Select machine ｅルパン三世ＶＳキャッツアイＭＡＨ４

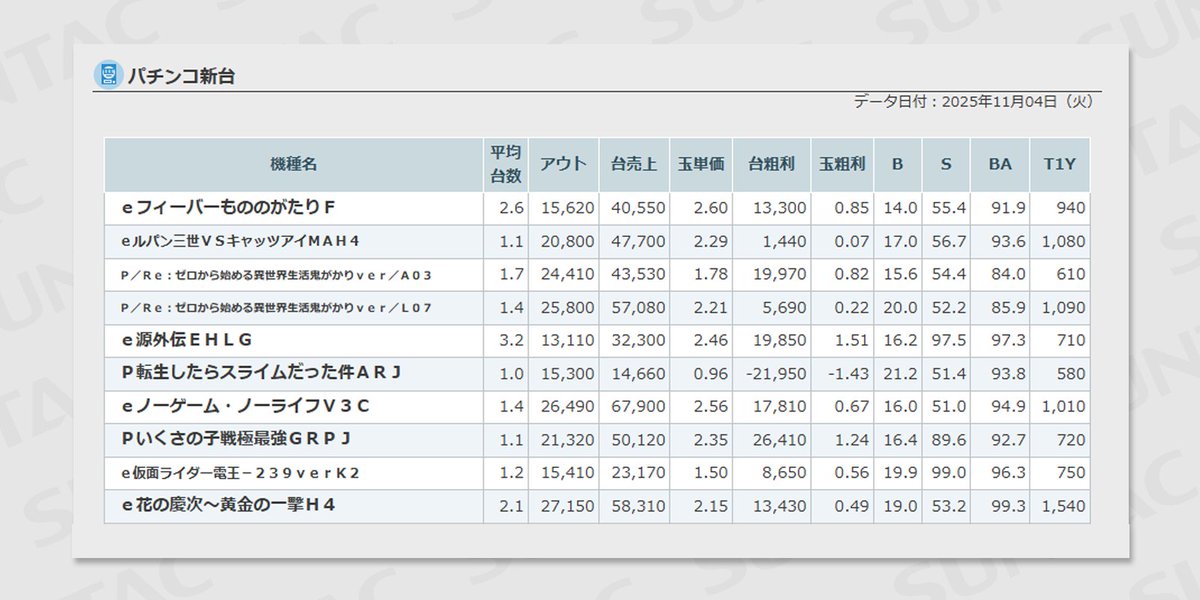coord(240,241)
